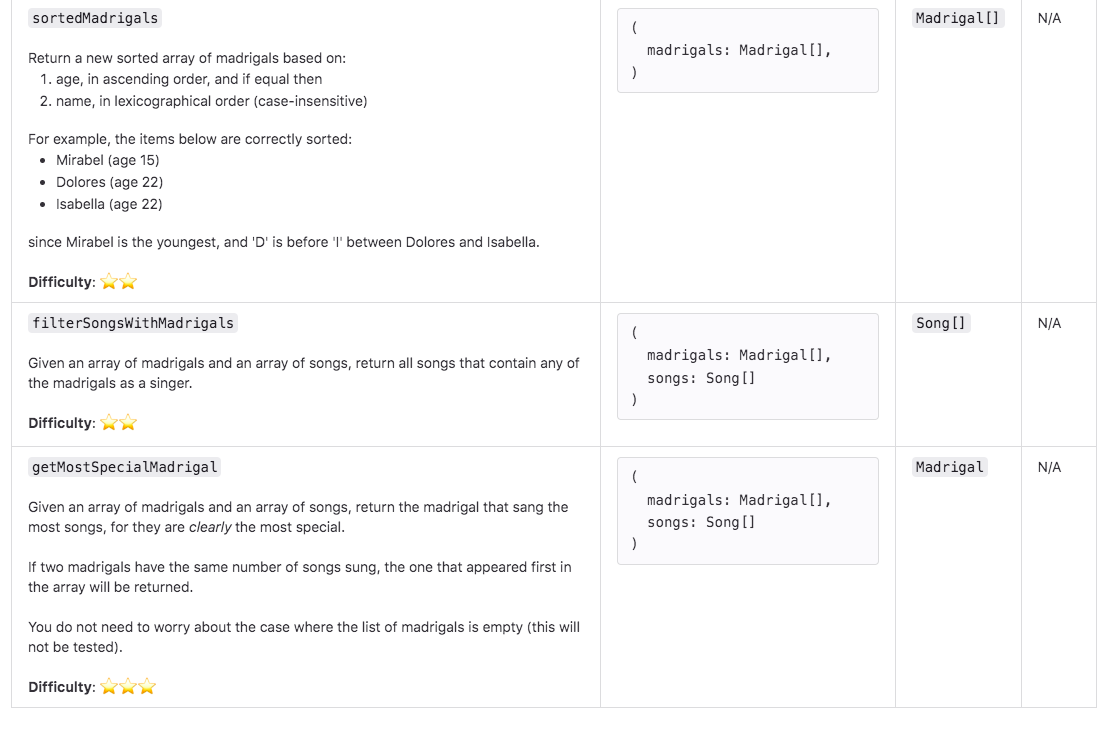
Task: Click the Song[] return type label
Action: (940, 323)
